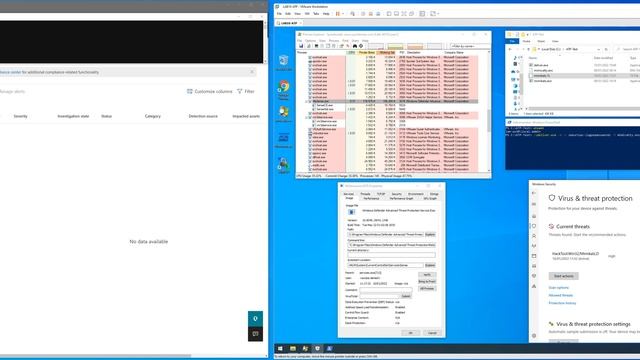640x360 pixels.
Task: Click Family options icon in Windows Security
Action: pos(534,286)
